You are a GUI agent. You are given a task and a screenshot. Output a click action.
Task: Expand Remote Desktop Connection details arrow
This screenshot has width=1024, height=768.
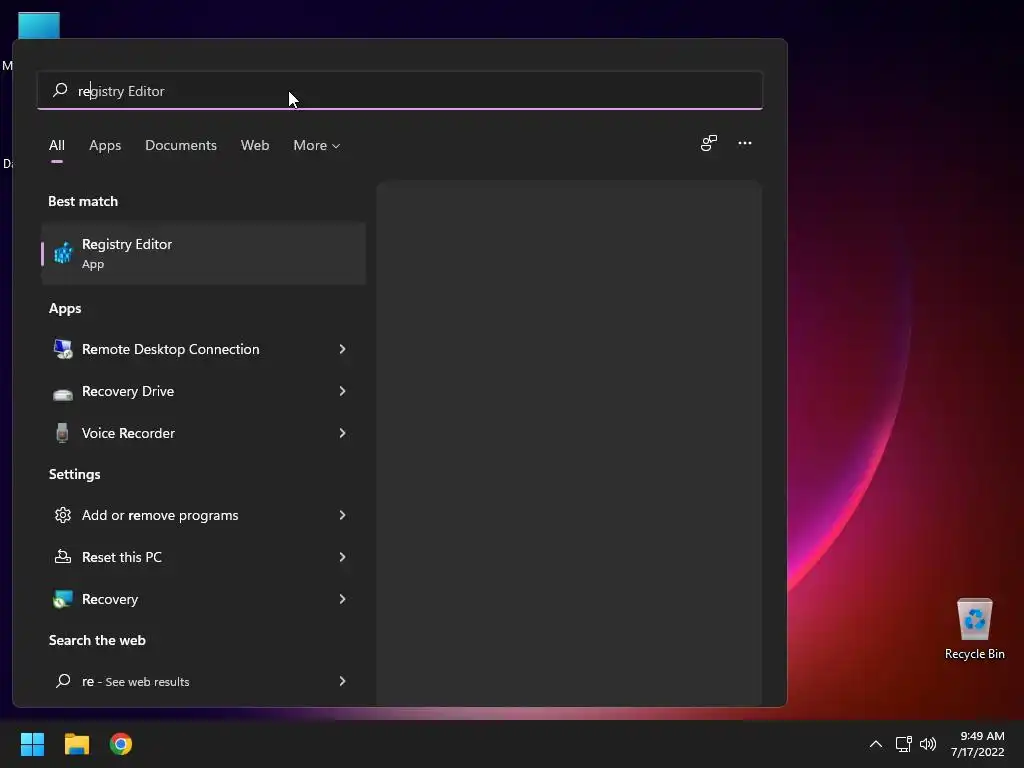pos(342,349)
